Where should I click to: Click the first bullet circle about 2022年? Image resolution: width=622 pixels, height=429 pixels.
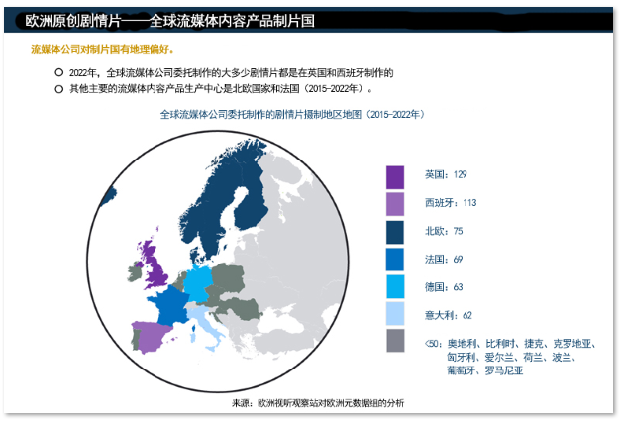[x=58, y=73]
